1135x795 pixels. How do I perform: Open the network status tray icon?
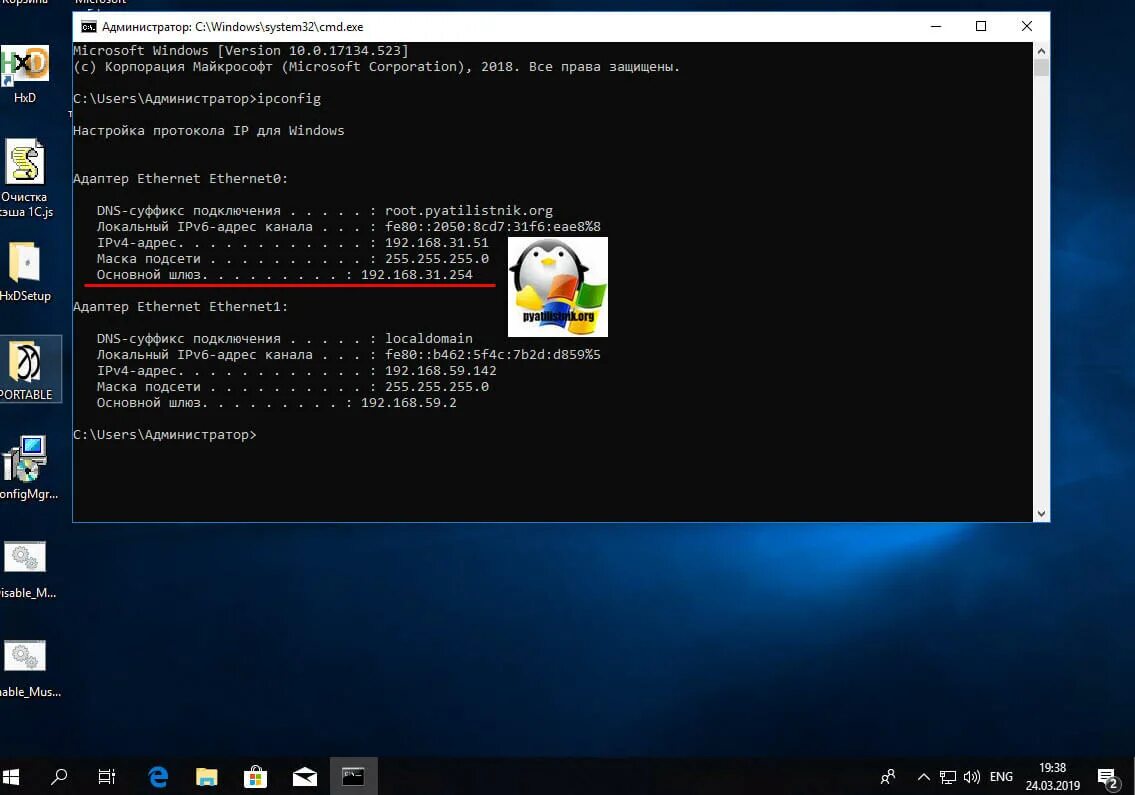click(948, 777)
